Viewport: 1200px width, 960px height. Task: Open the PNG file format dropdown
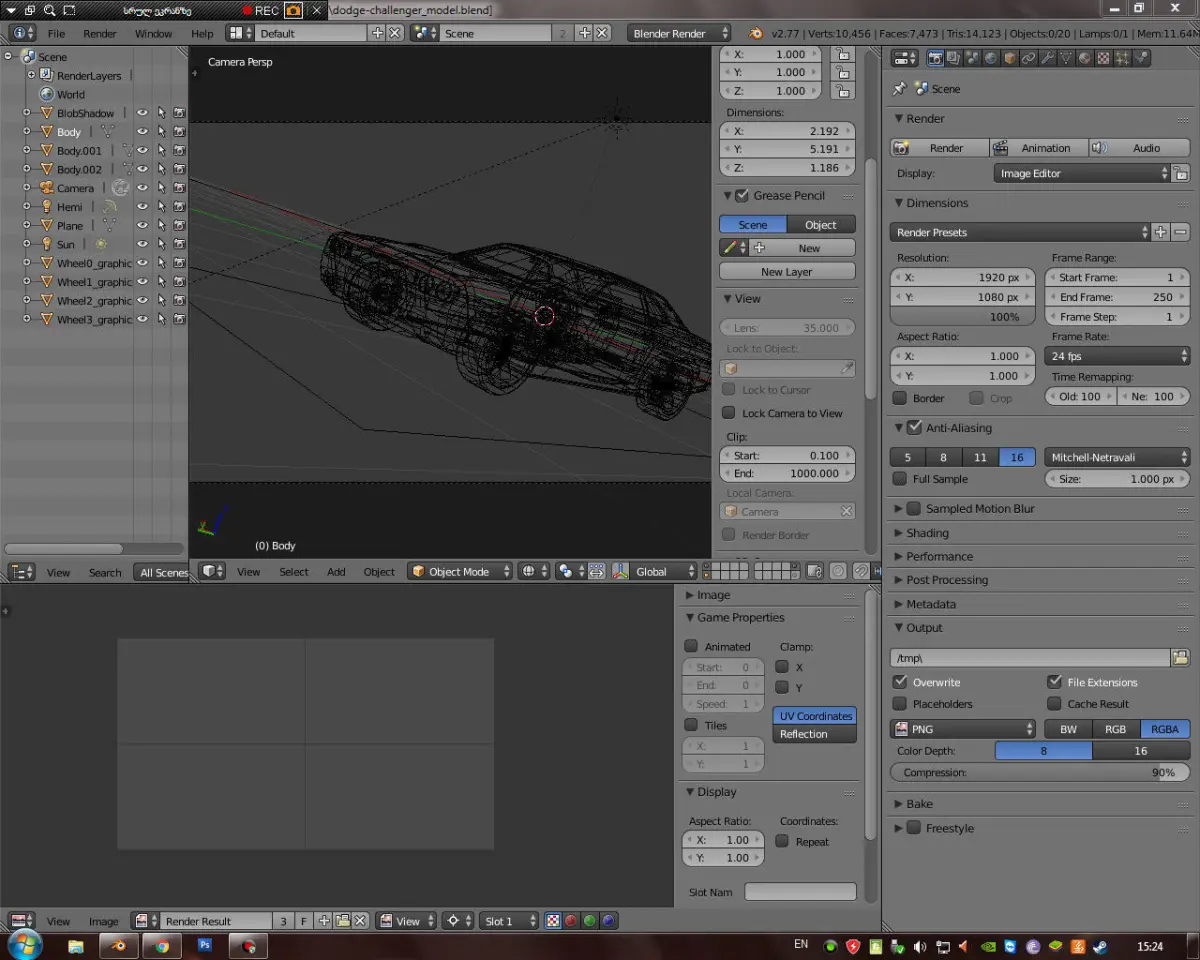point(963,729)
